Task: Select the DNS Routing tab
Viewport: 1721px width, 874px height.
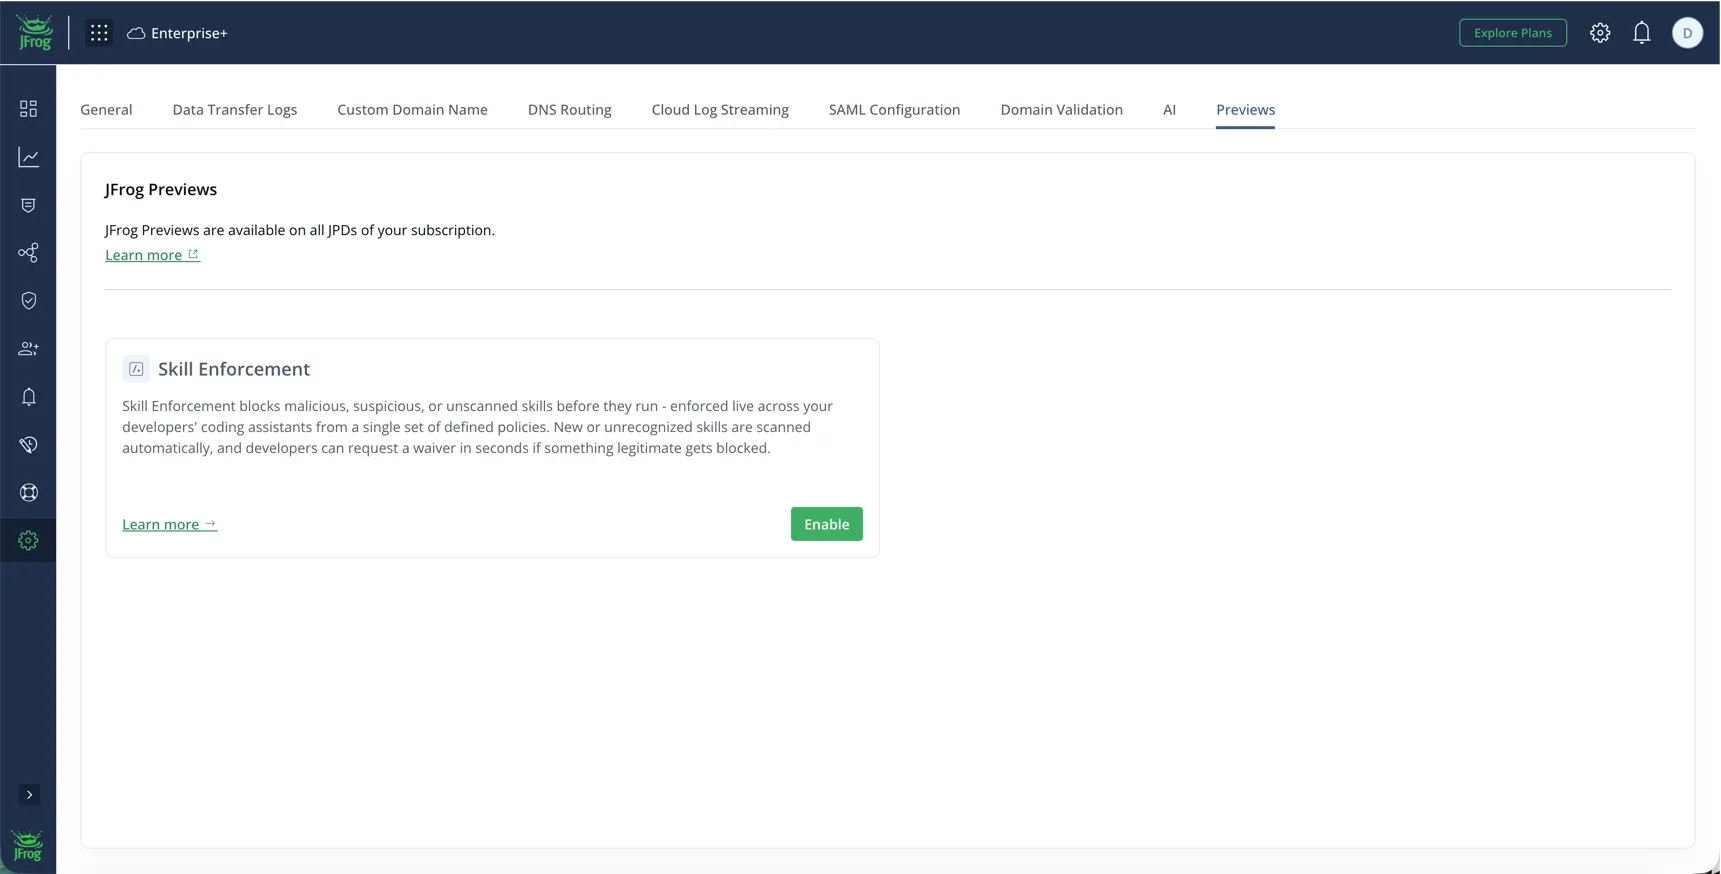Action: [x=570, y=110]
